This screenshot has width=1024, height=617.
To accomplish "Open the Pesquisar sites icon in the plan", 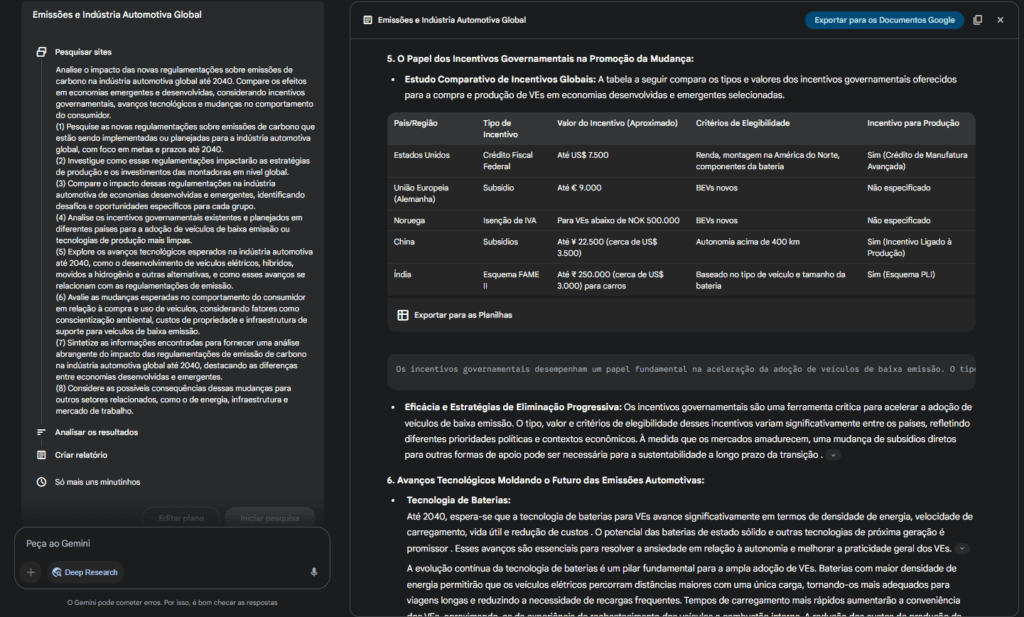I will [40, 52].
